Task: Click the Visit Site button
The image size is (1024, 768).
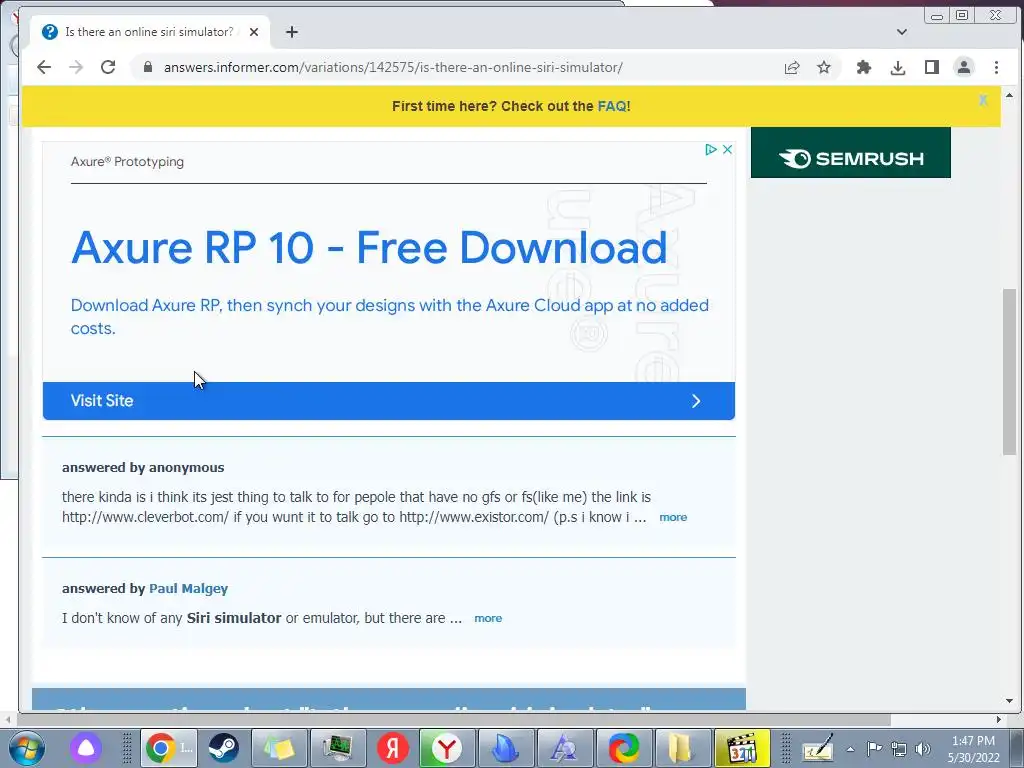Action: point(389,401)
